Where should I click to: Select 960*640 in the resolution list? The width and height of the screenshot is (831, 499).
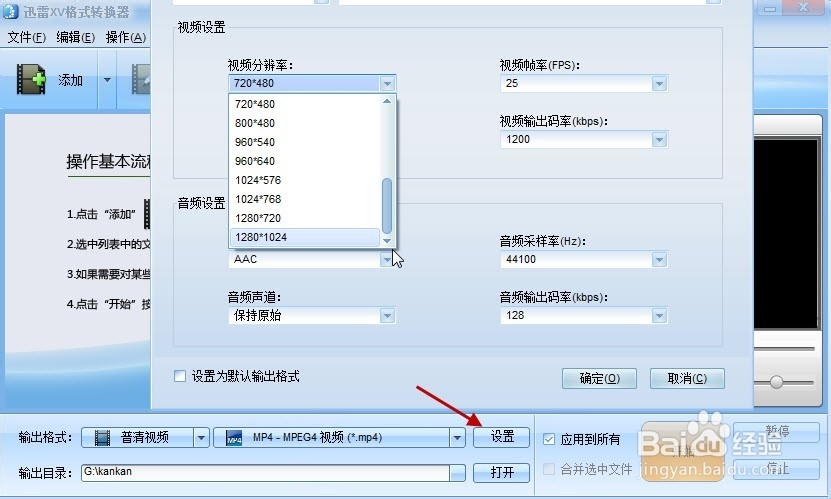[x=305, y=161]
